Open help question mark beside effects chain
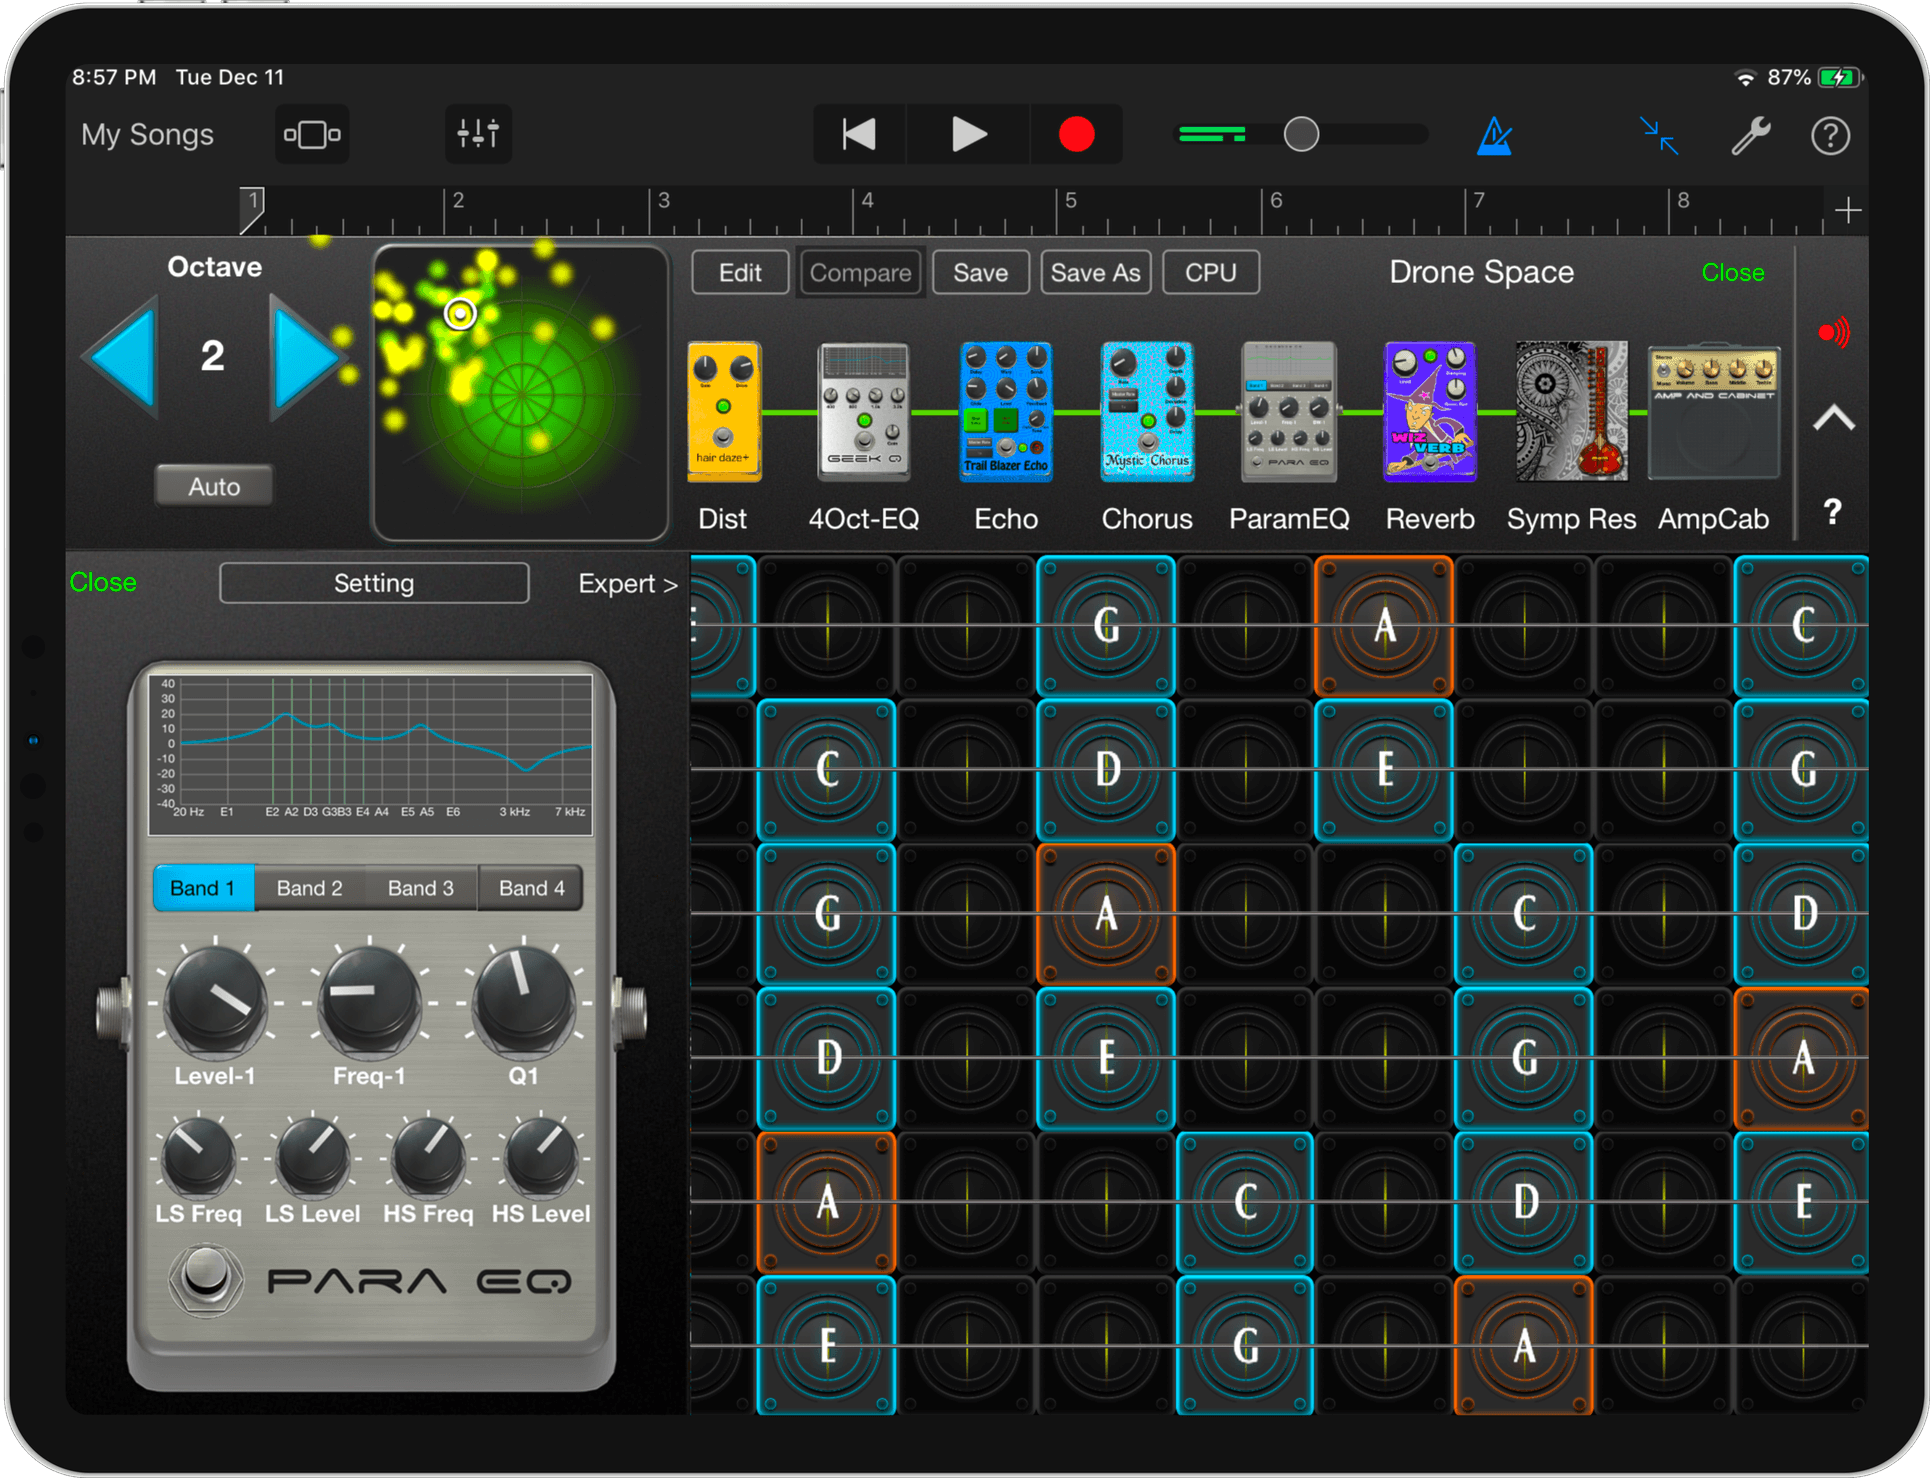 1832,511
